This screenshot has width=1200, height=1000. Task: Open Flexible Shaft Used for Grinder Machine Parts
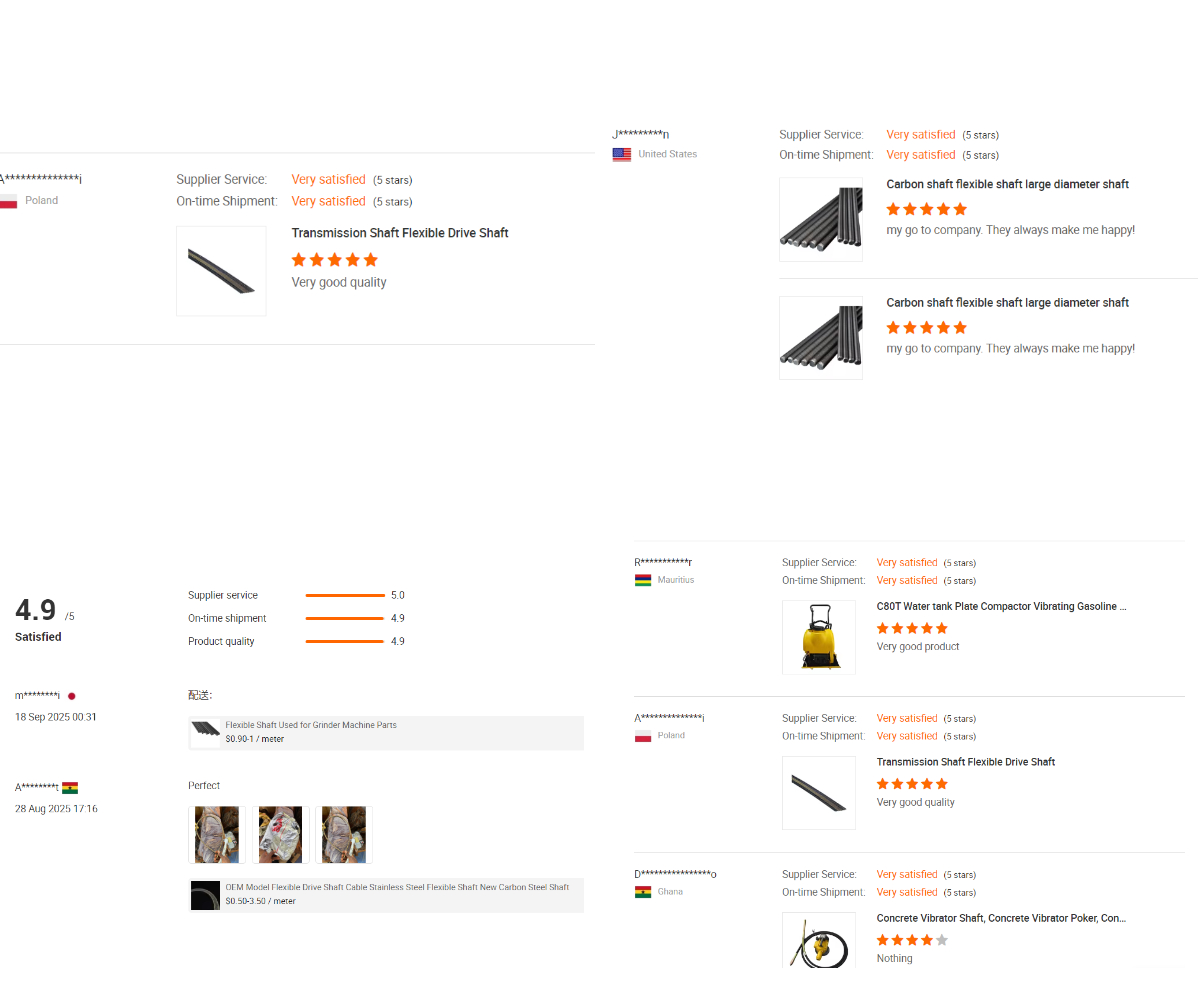[x=311, y=725]
